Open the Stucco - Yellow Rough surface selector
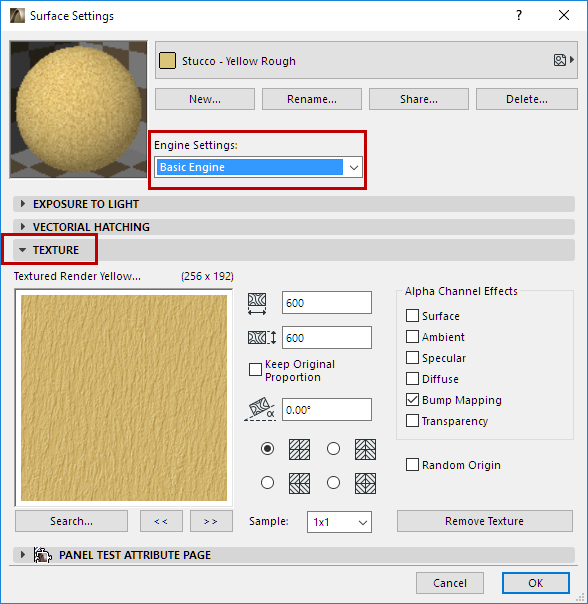 point(366,60)
